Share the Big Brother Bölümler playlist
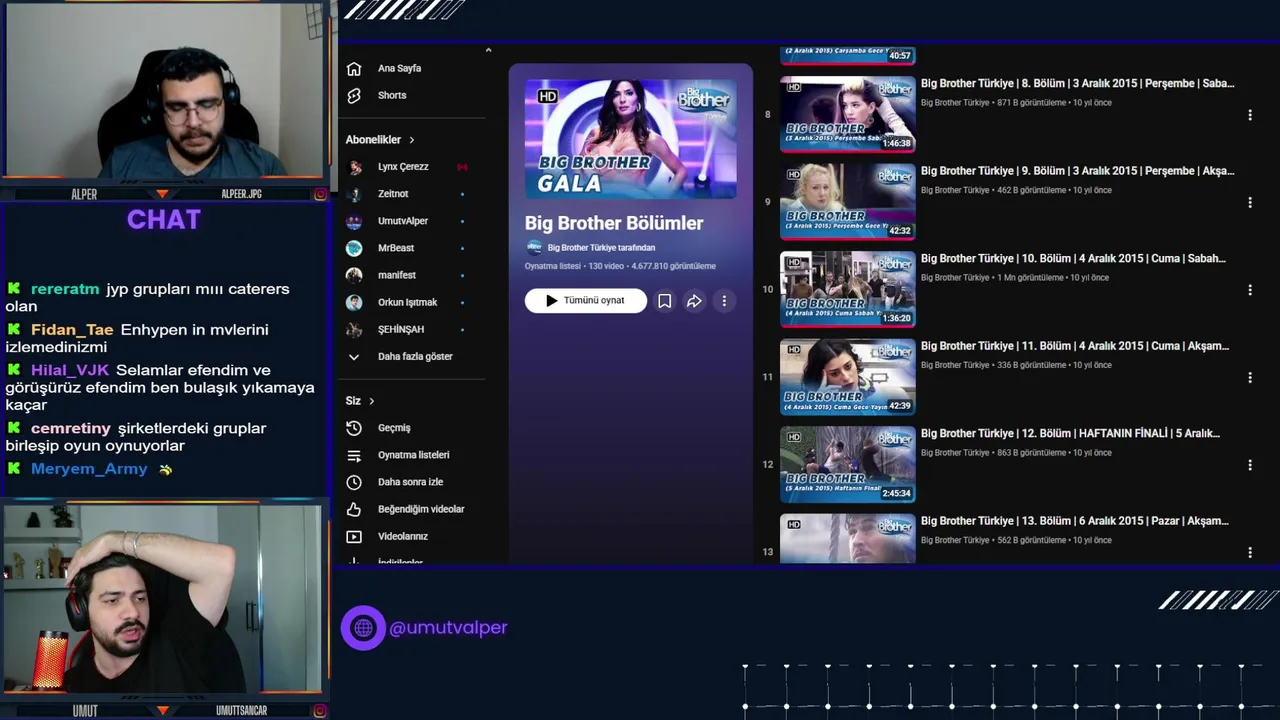The height and width of the screenshot is (720, 1280). [x=694, y=300]
